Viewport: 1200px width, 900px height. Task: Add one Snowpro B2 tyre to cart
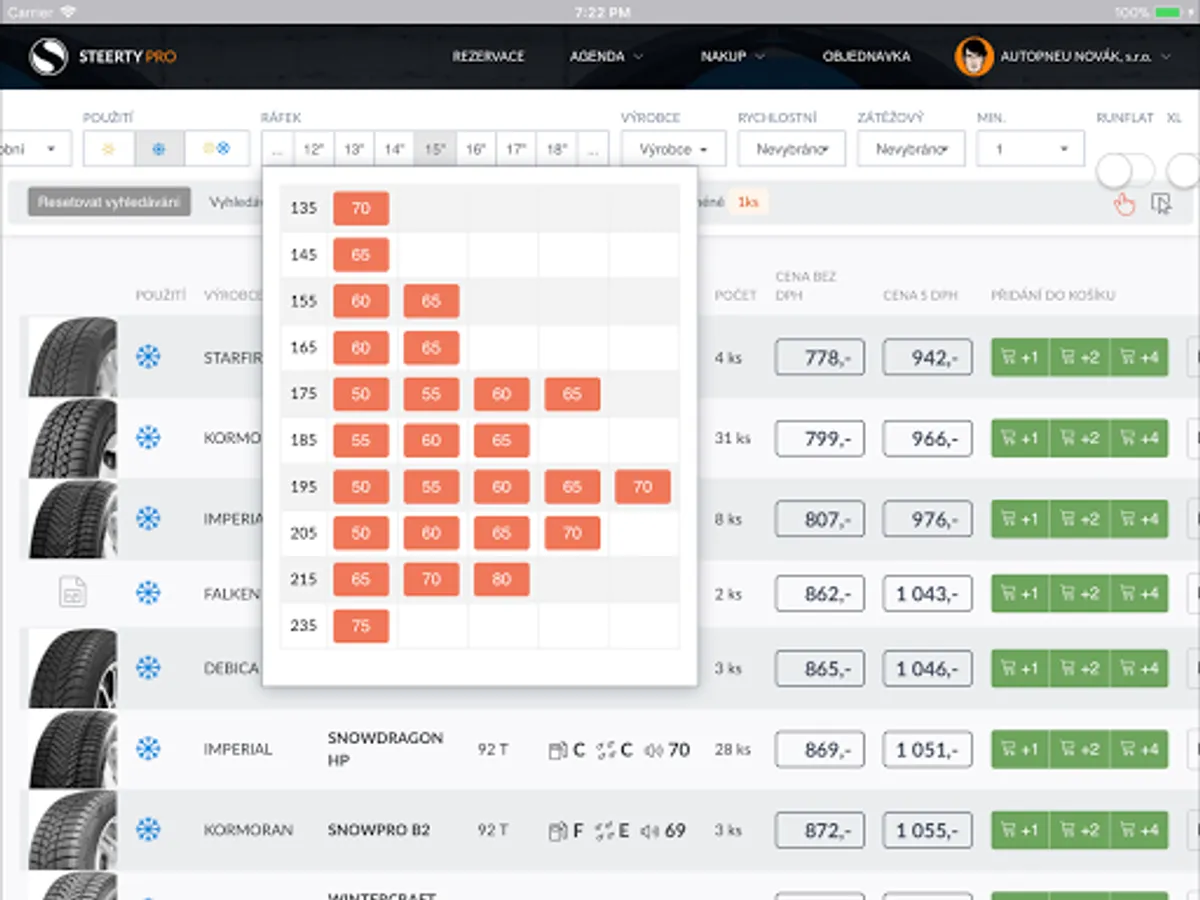point(1020,830)
